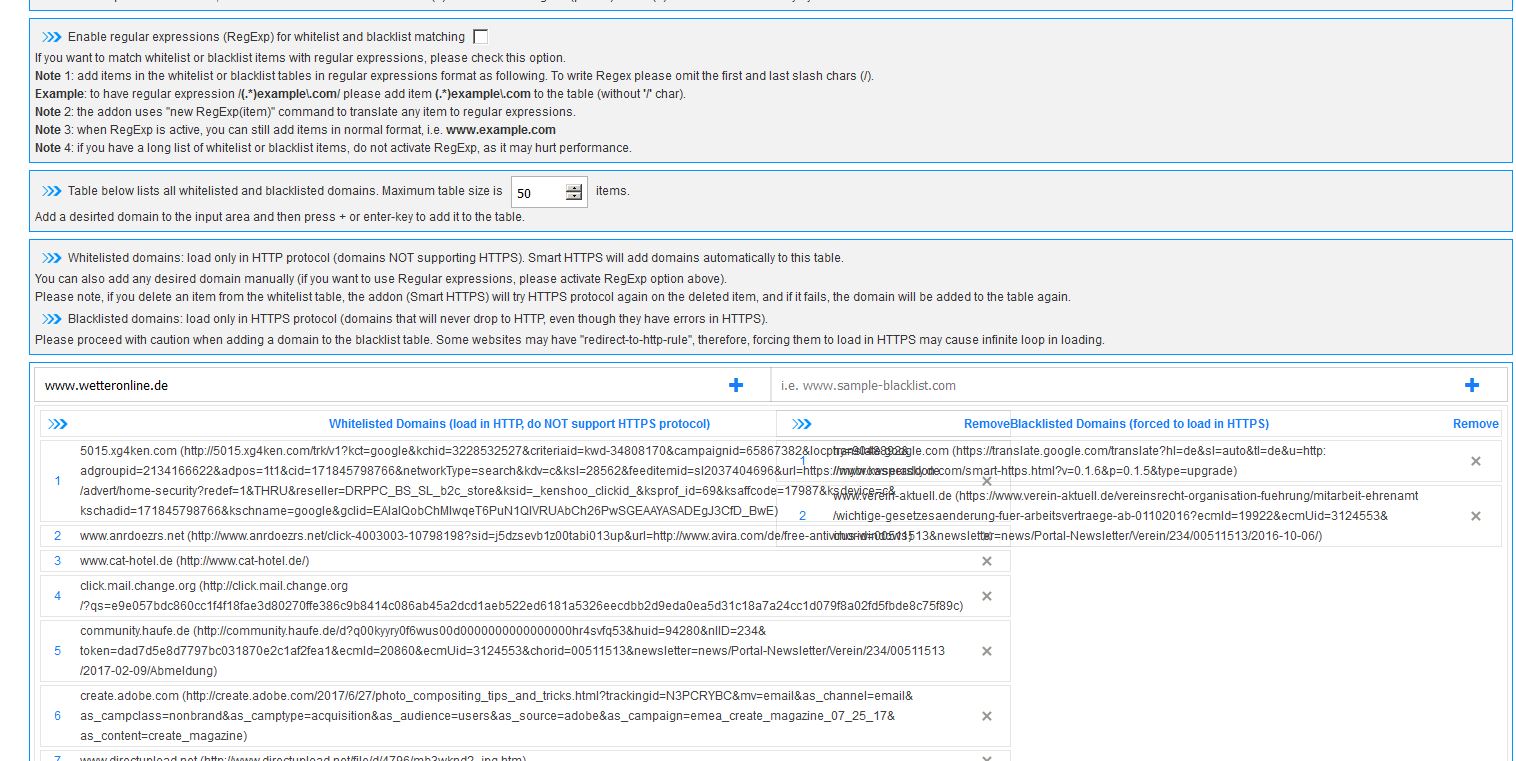Image resolution: width=1516 pixels, height=761 pixels.
Task: Remove click.mail.change.org from the whitelist
Action: click(987, 596)
